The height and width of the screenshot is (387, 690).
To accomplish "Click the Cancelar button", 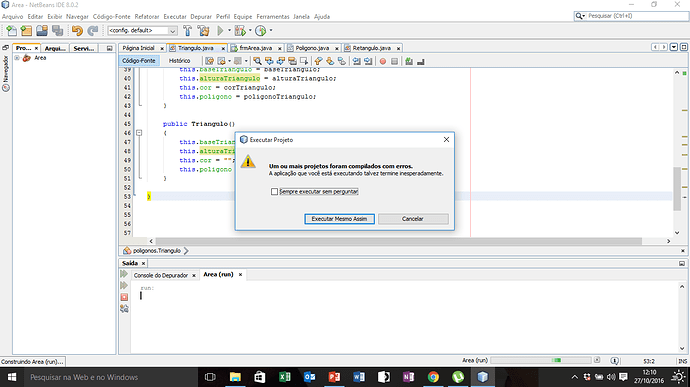I will 413,219.
